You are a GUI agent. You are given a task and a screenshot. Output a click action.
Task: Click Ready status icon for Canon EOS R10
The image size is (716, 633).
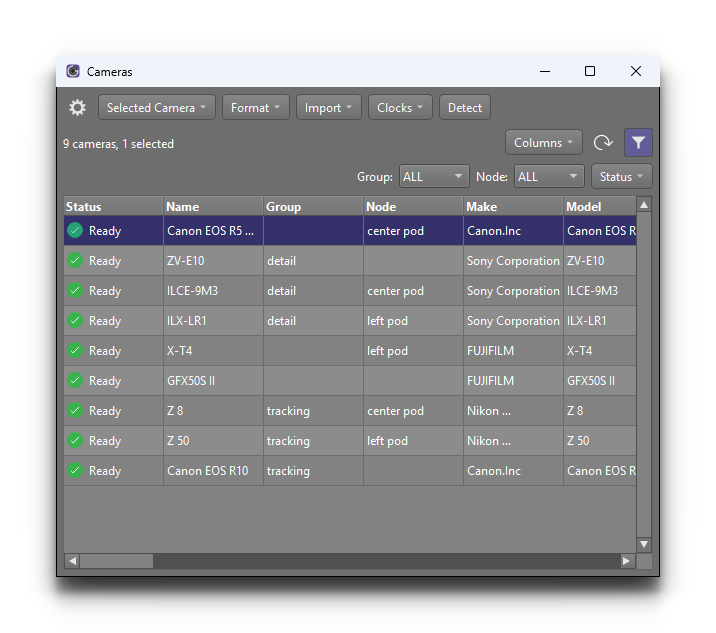75,470
